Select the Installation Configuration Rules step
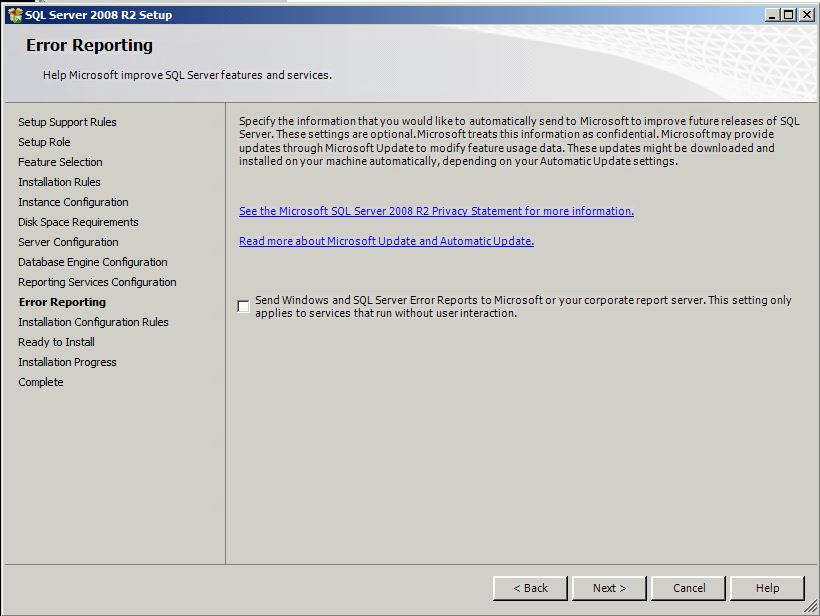The width and height of the screenshot is (820, 616). click(x=93, y=322)
